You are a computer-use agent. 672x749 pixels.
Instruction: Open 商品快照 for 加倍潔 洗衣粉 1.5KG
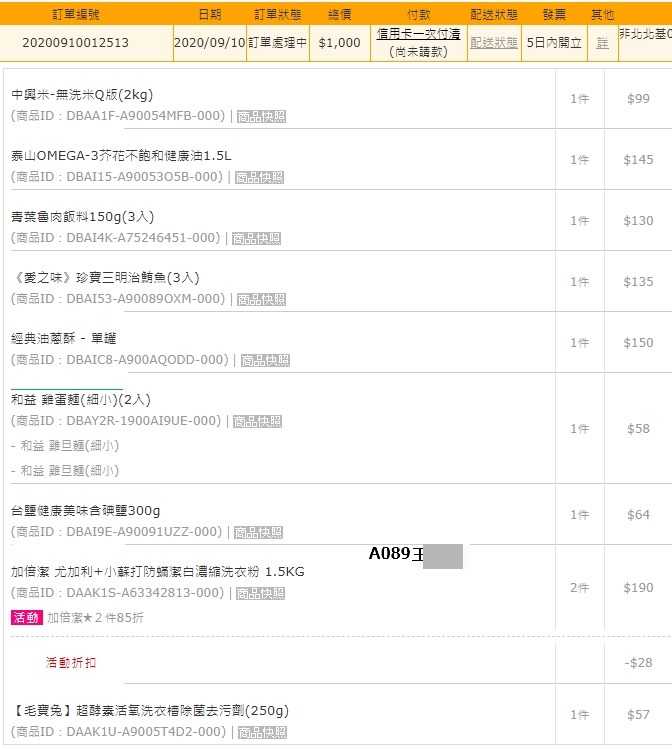260,593
